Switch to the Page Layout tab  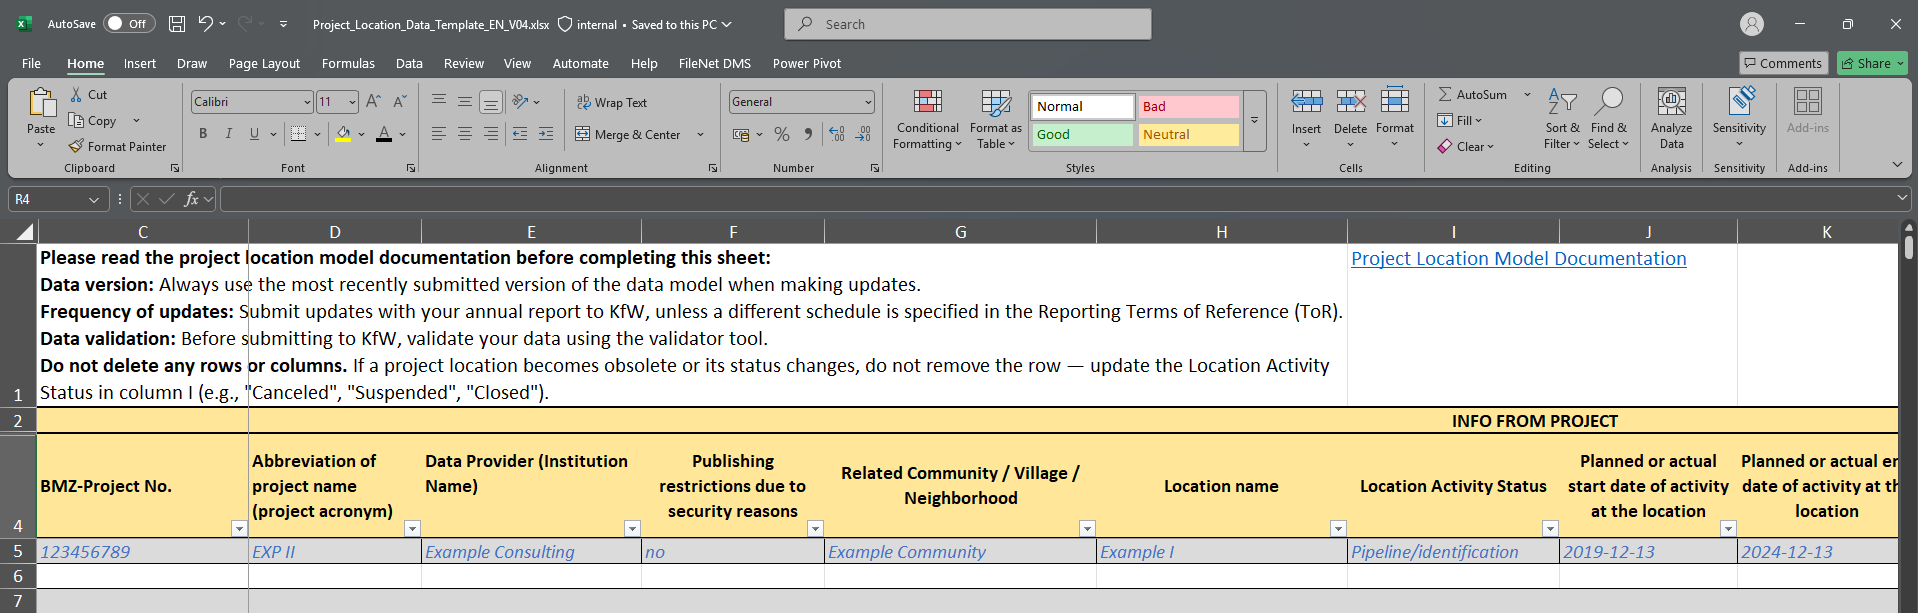click(x=264, y=63)
